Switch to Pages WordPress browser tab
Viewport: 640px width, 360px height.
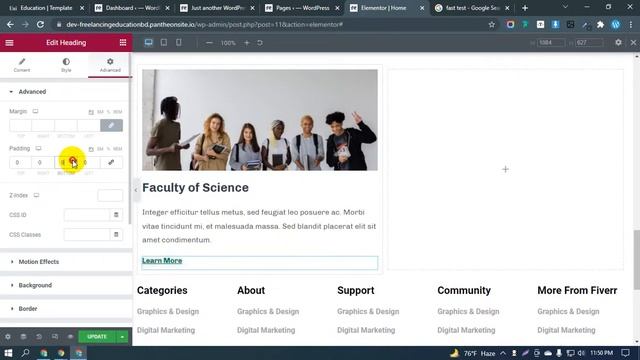click(302, 8)
